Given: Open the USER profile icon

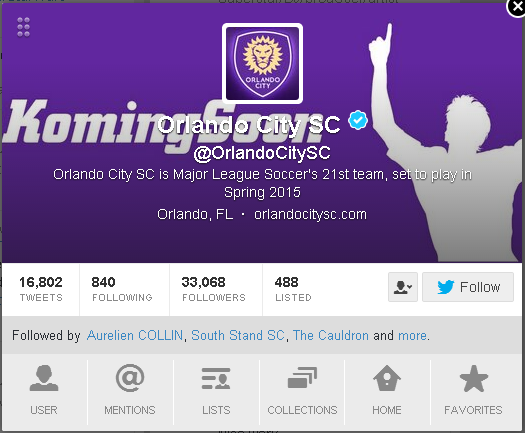Looking at the screenshot, I should [44, 378].
